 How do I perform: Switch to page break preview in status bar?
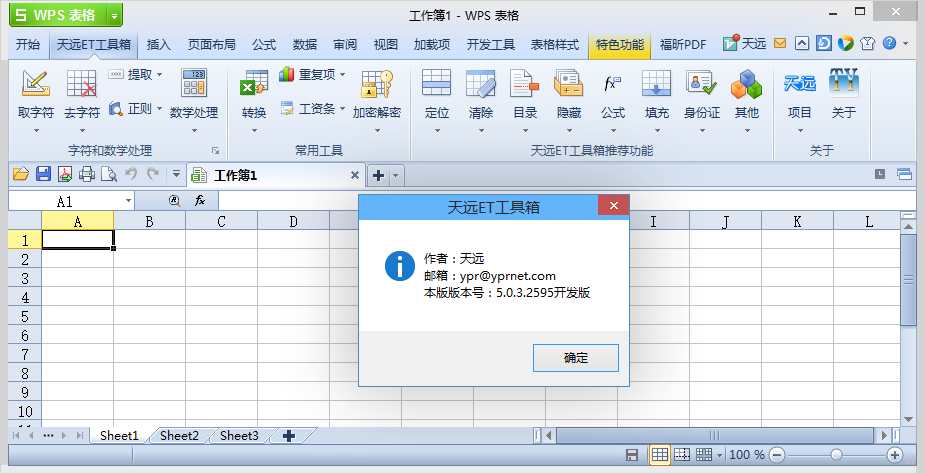click(x=682, y=455)
